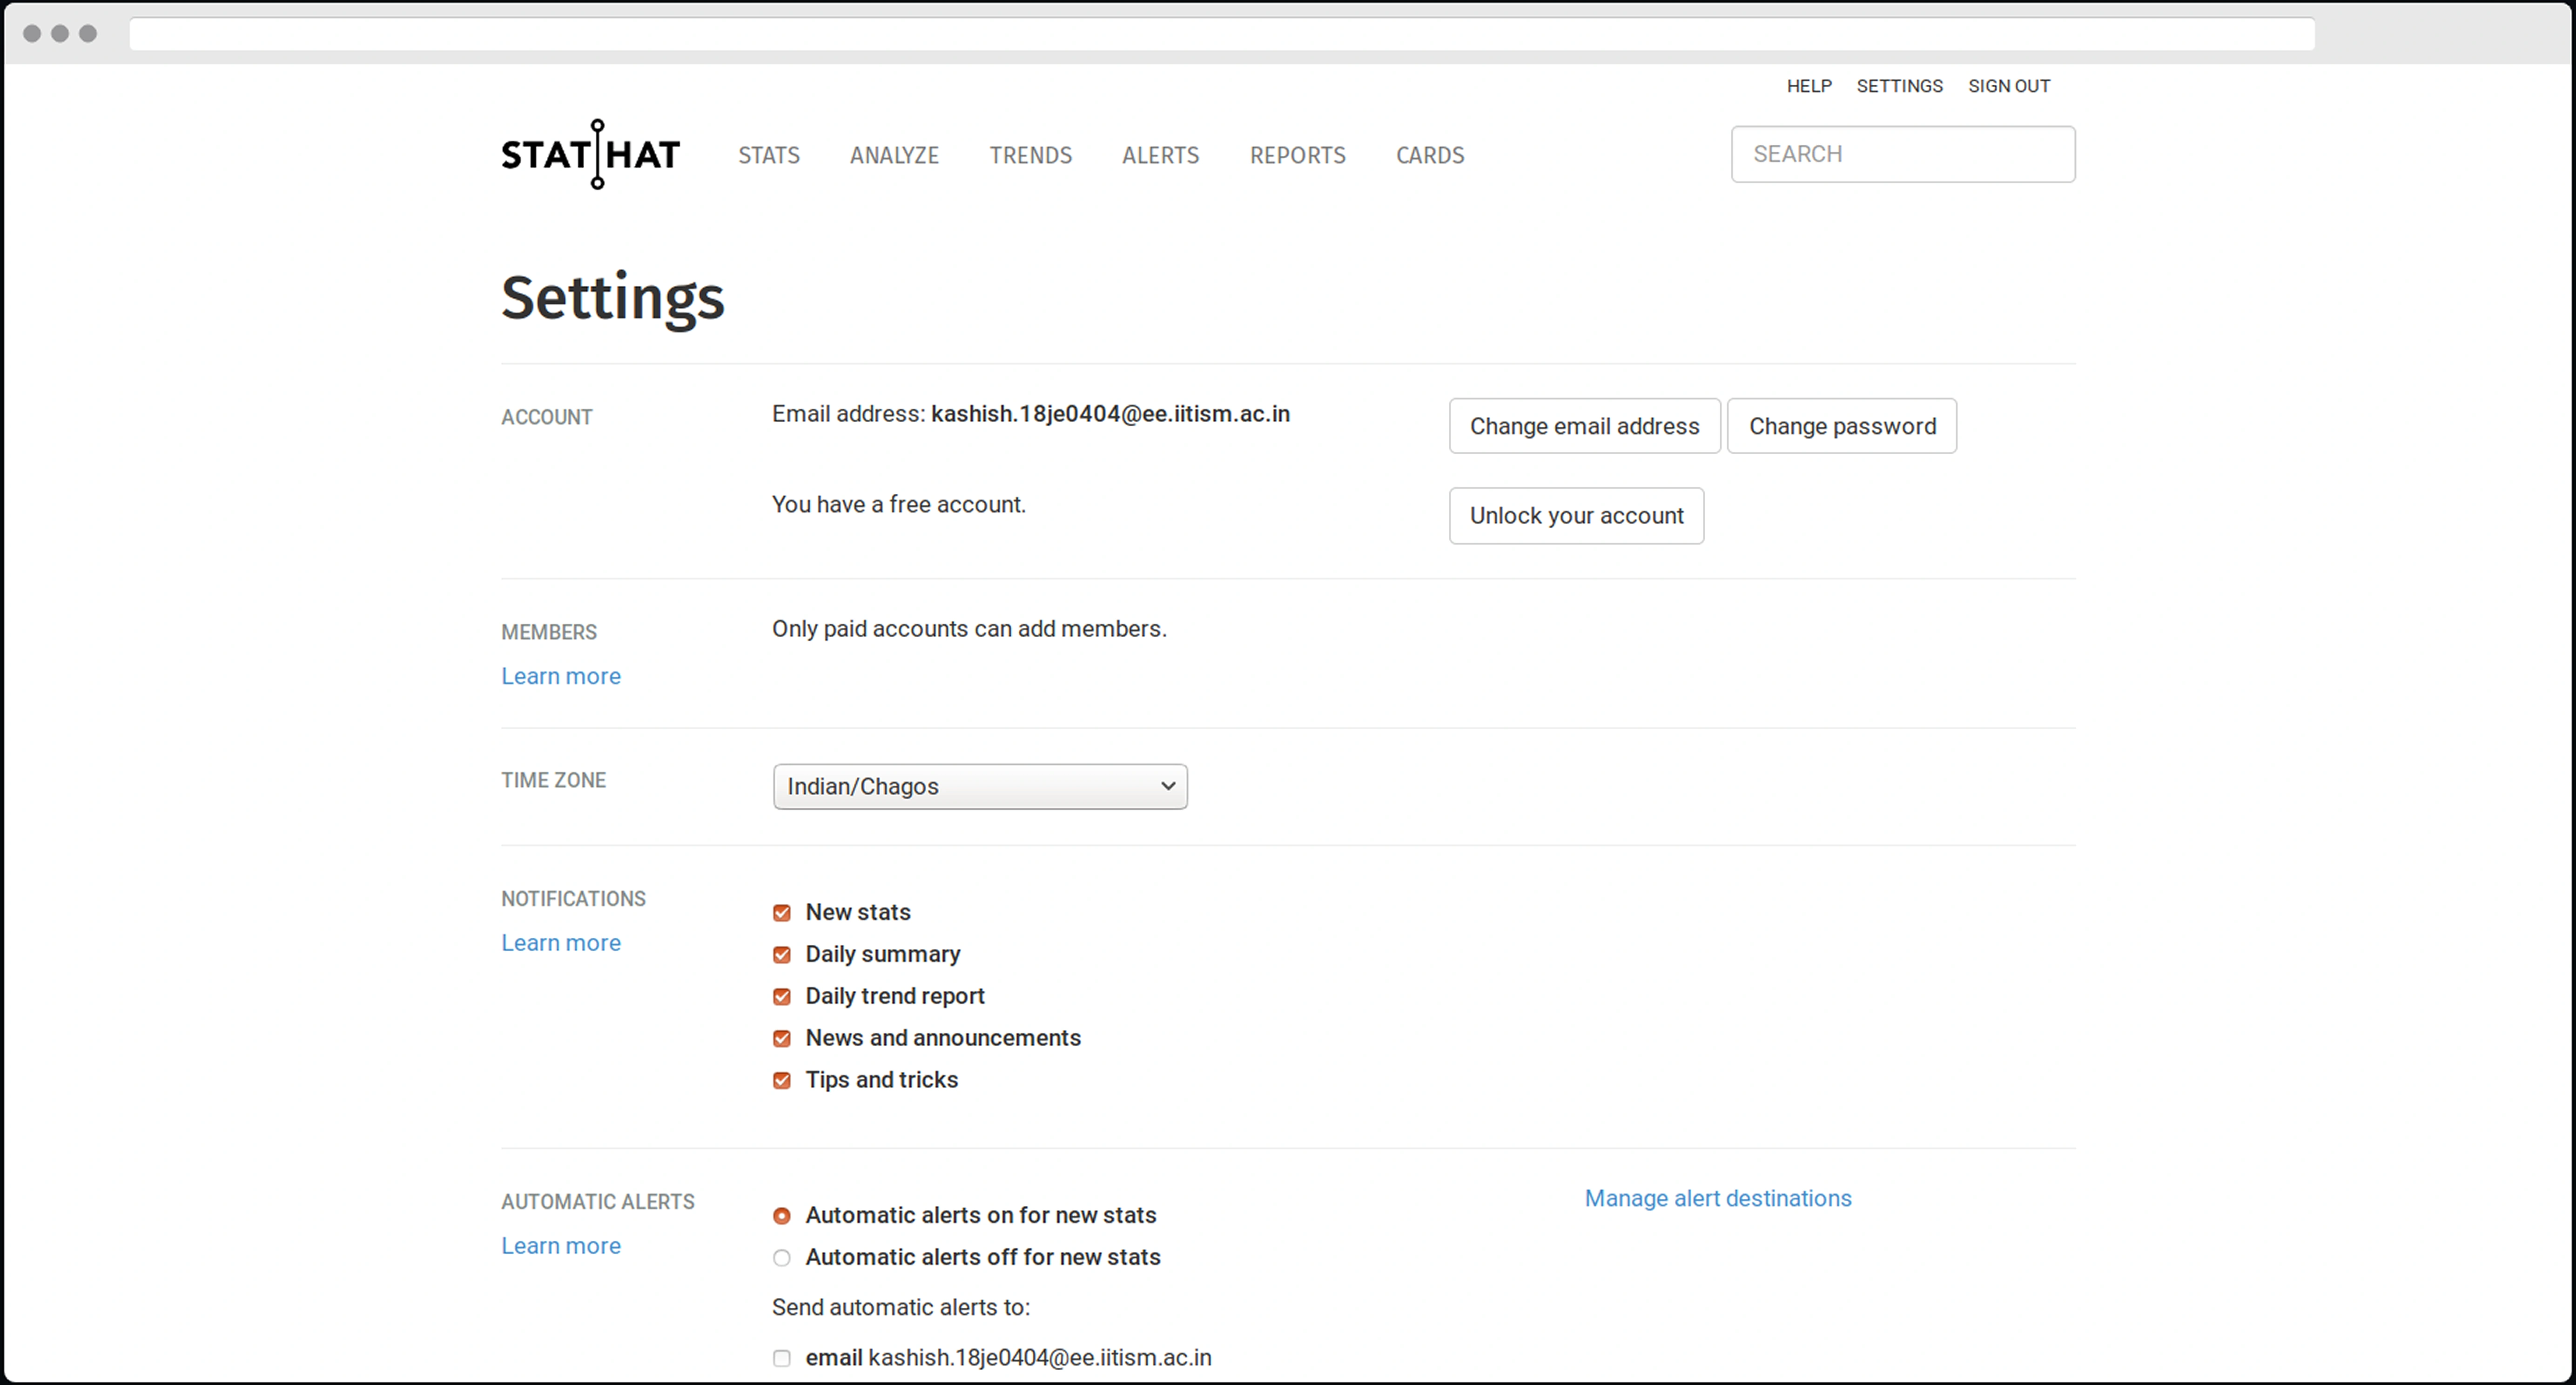The image size is (2576, 1385).
Task: Open Trends in the navigation
Action: tap(1030, 155)
